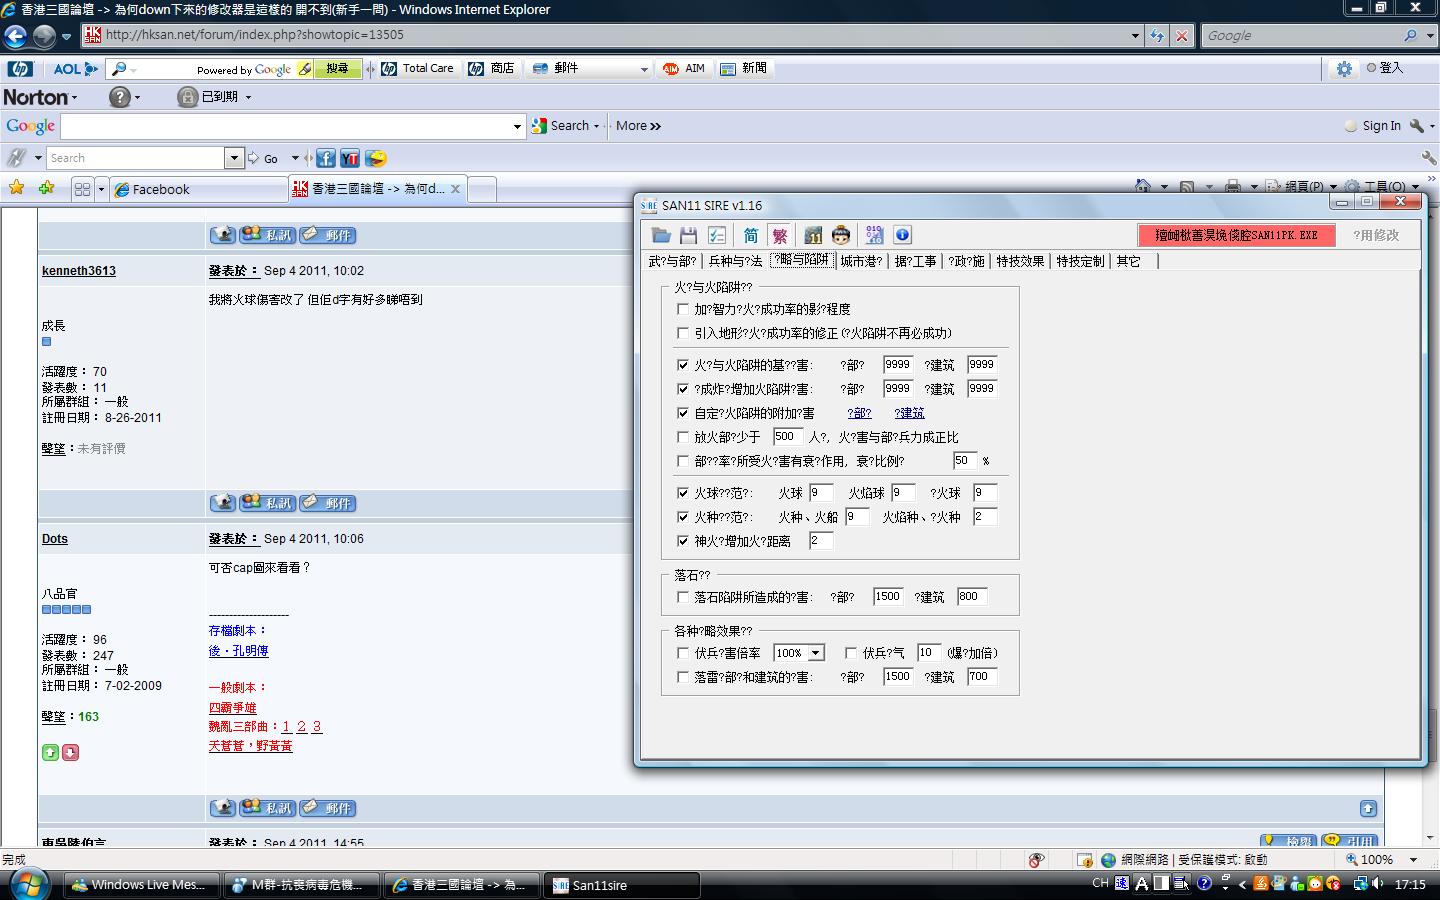Toggle checkbox 加?智力?火?成功率的影?程度
Image resolution: width=1440 pixels, height=900 pixels.
click(x=683, y=309)
